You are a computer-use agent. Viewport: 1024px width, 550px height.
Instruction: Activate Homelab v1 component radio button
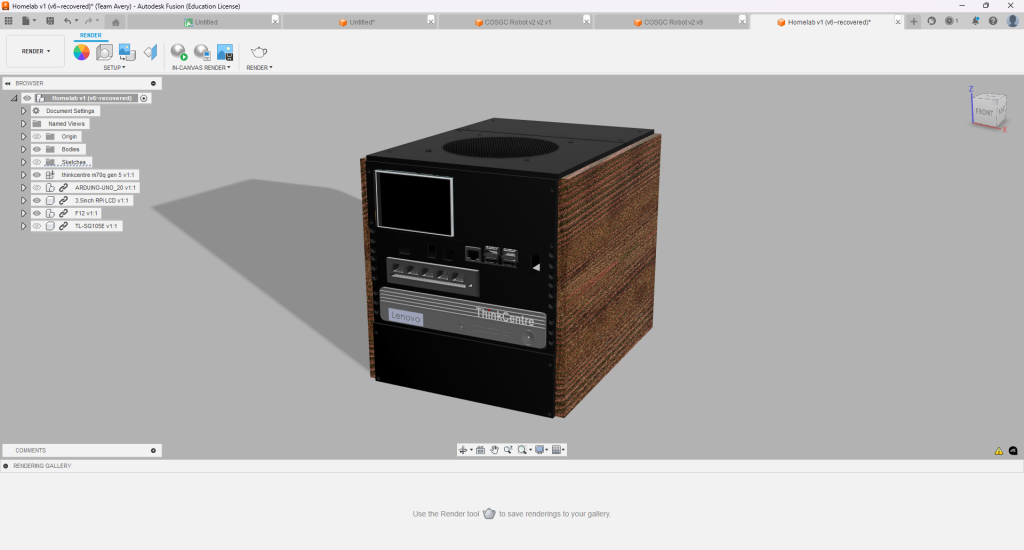pos(144,98)
